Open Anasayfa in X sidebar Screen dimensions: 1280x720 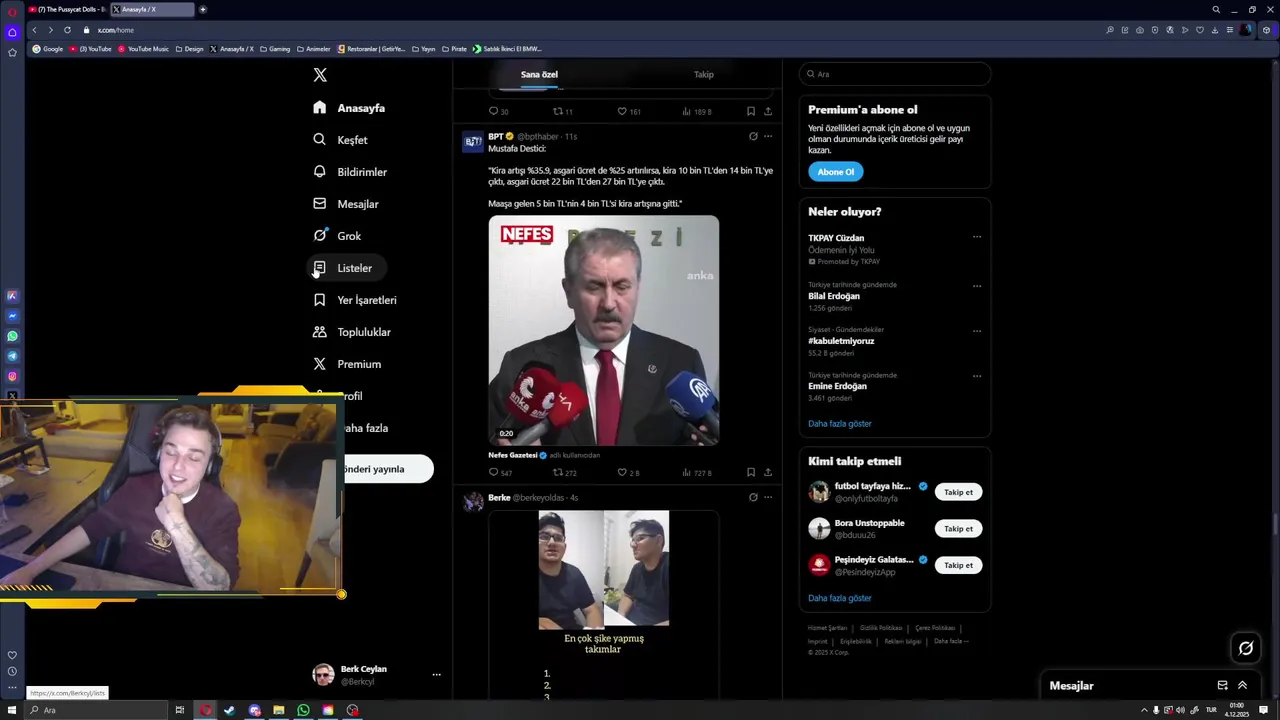[x=349, y=108]
